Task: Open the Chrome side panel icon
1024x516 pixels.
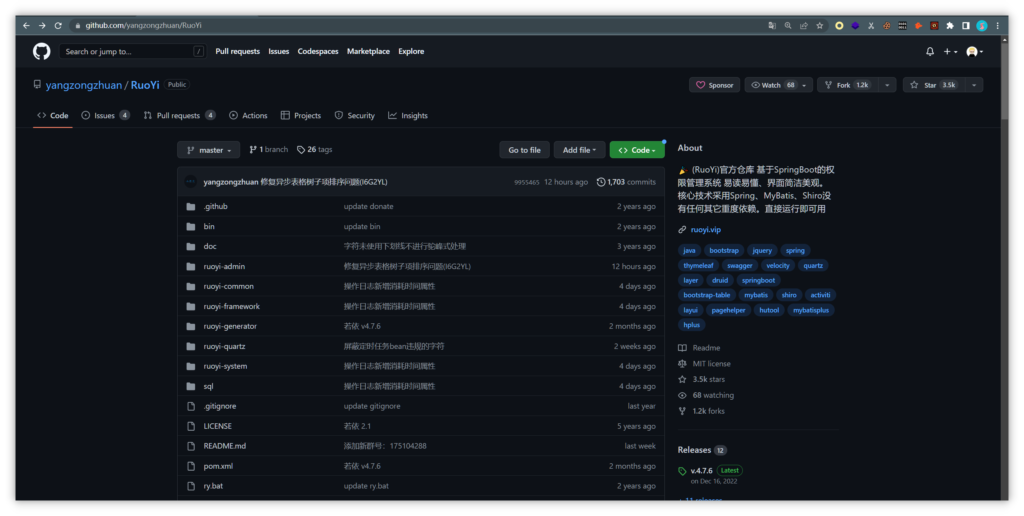Action: pos(965,25)
